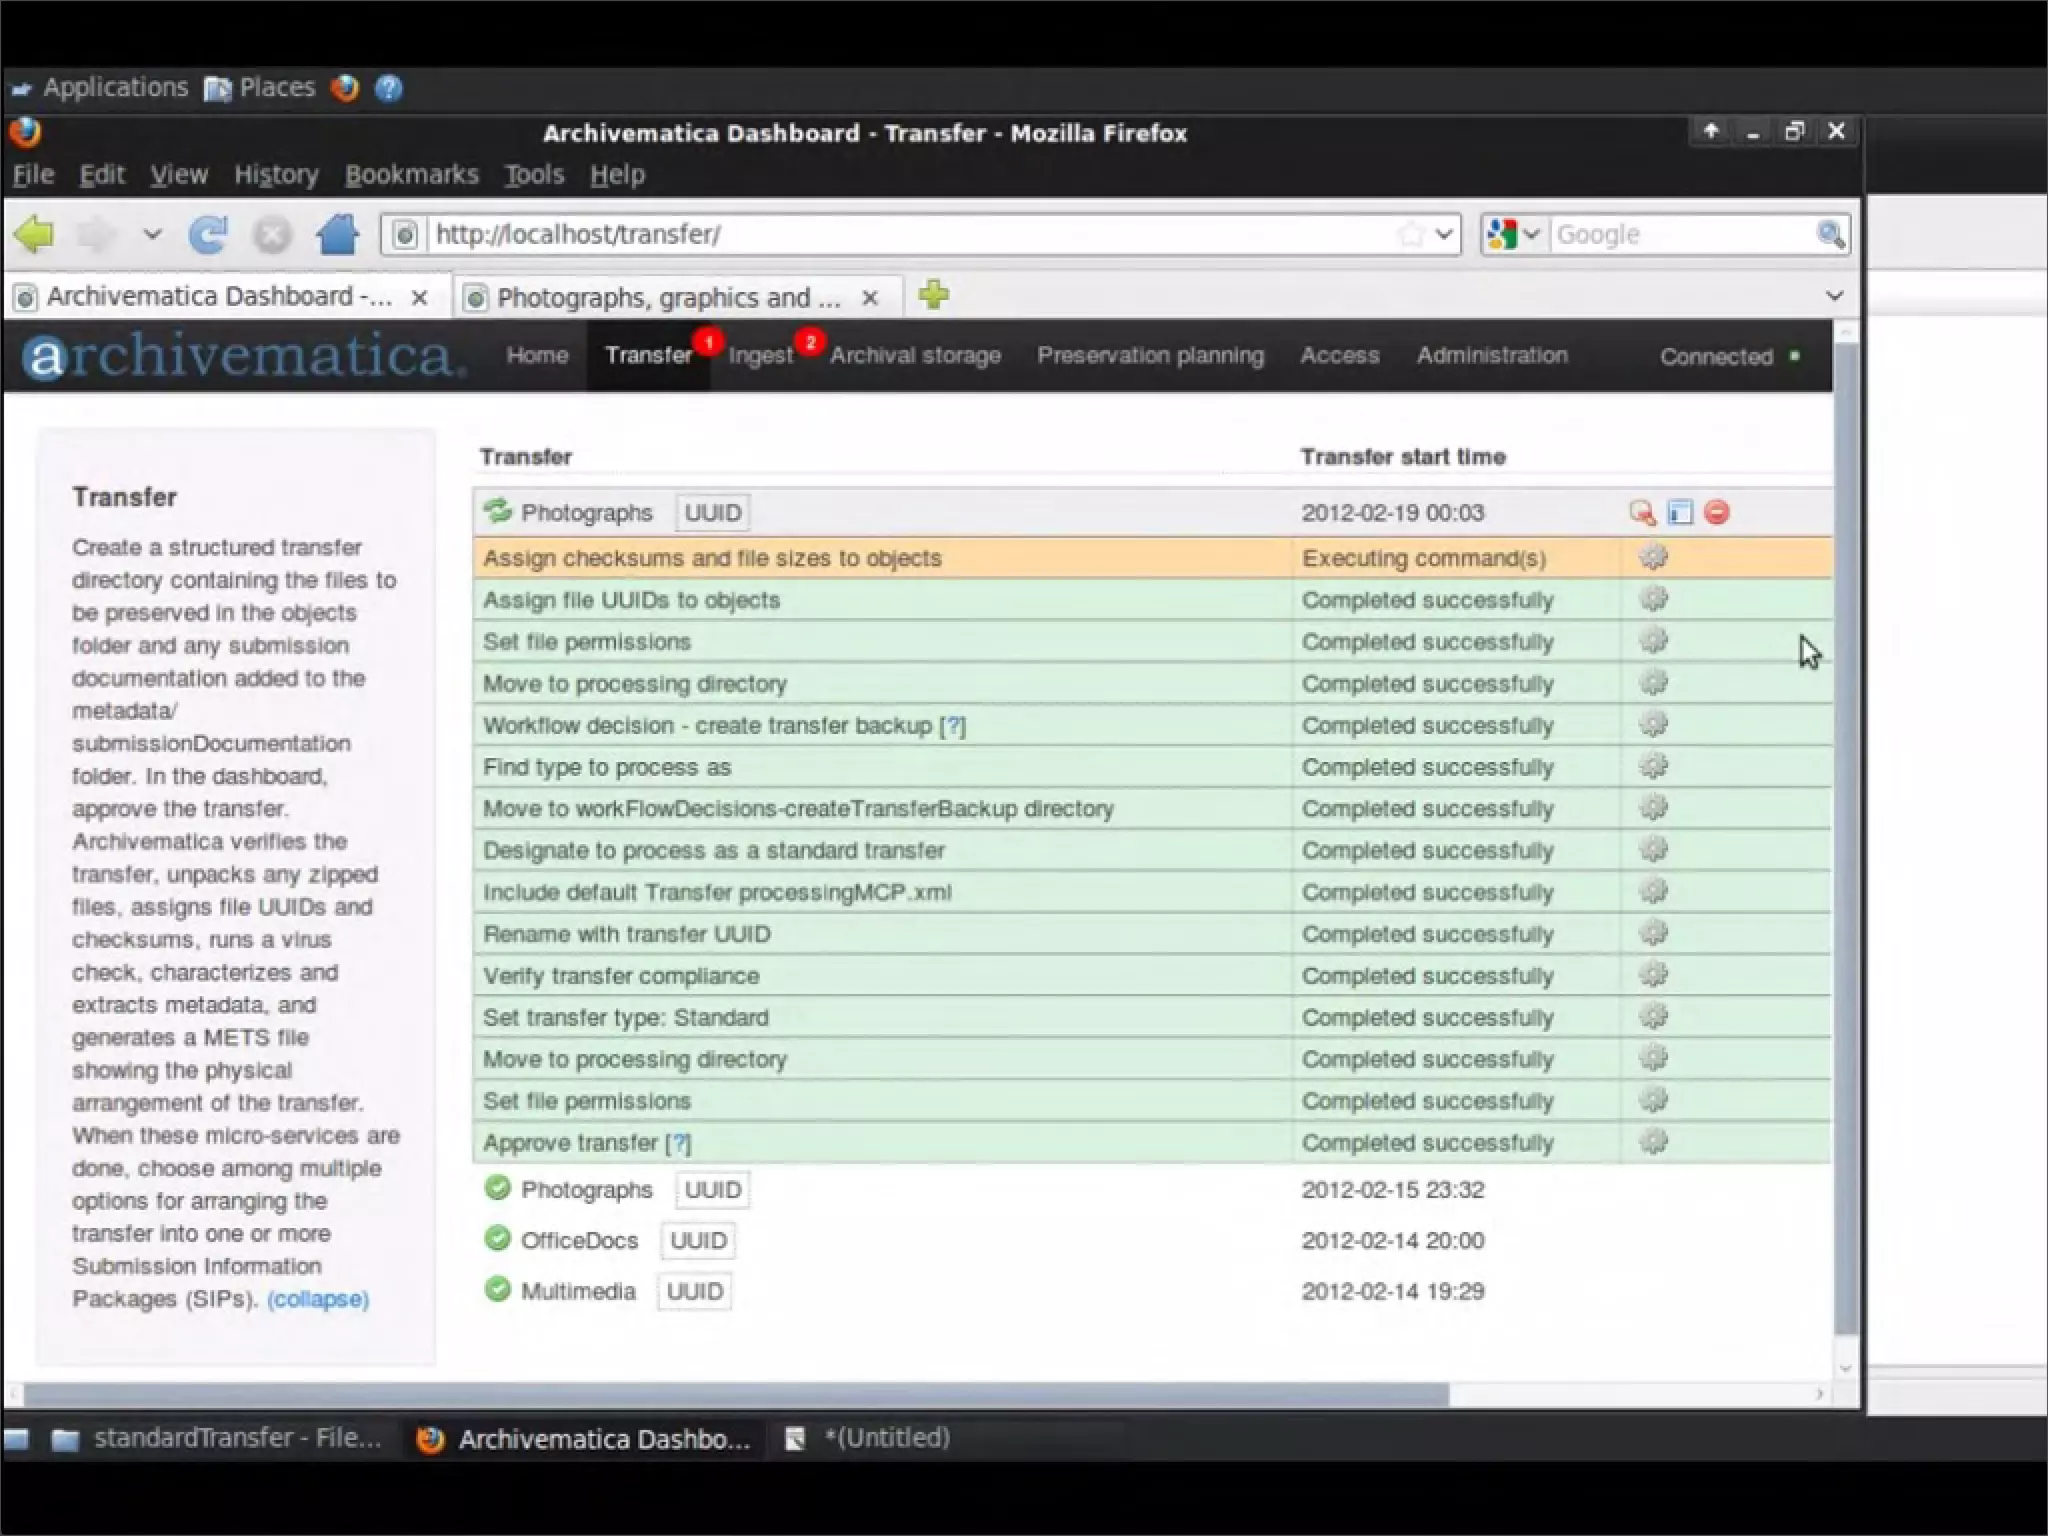Click gear icon for Verify transfer compliance

coord(1653,975)
